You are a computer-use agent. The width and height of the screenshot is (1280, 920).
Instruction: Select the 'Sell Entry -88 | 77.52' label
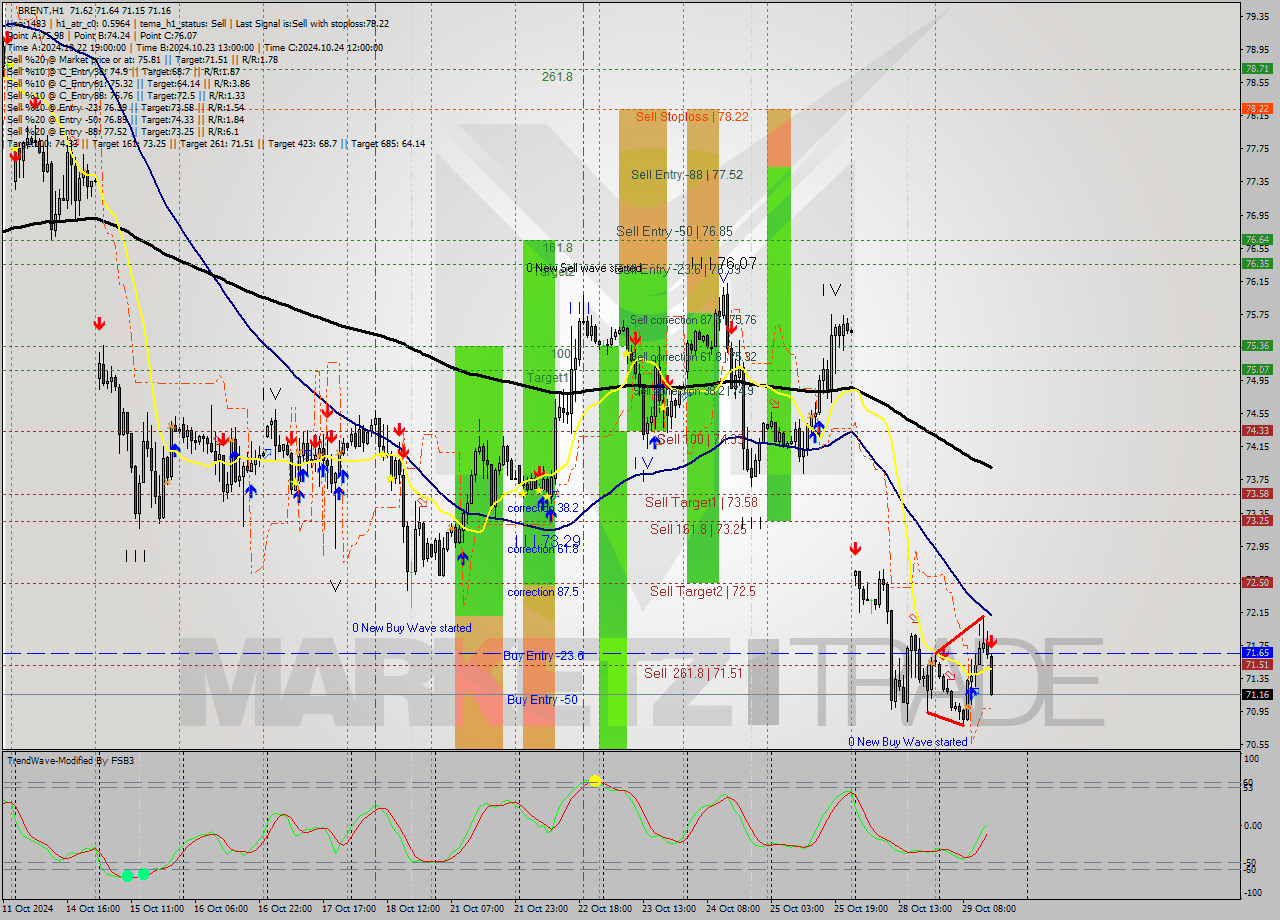686,174
